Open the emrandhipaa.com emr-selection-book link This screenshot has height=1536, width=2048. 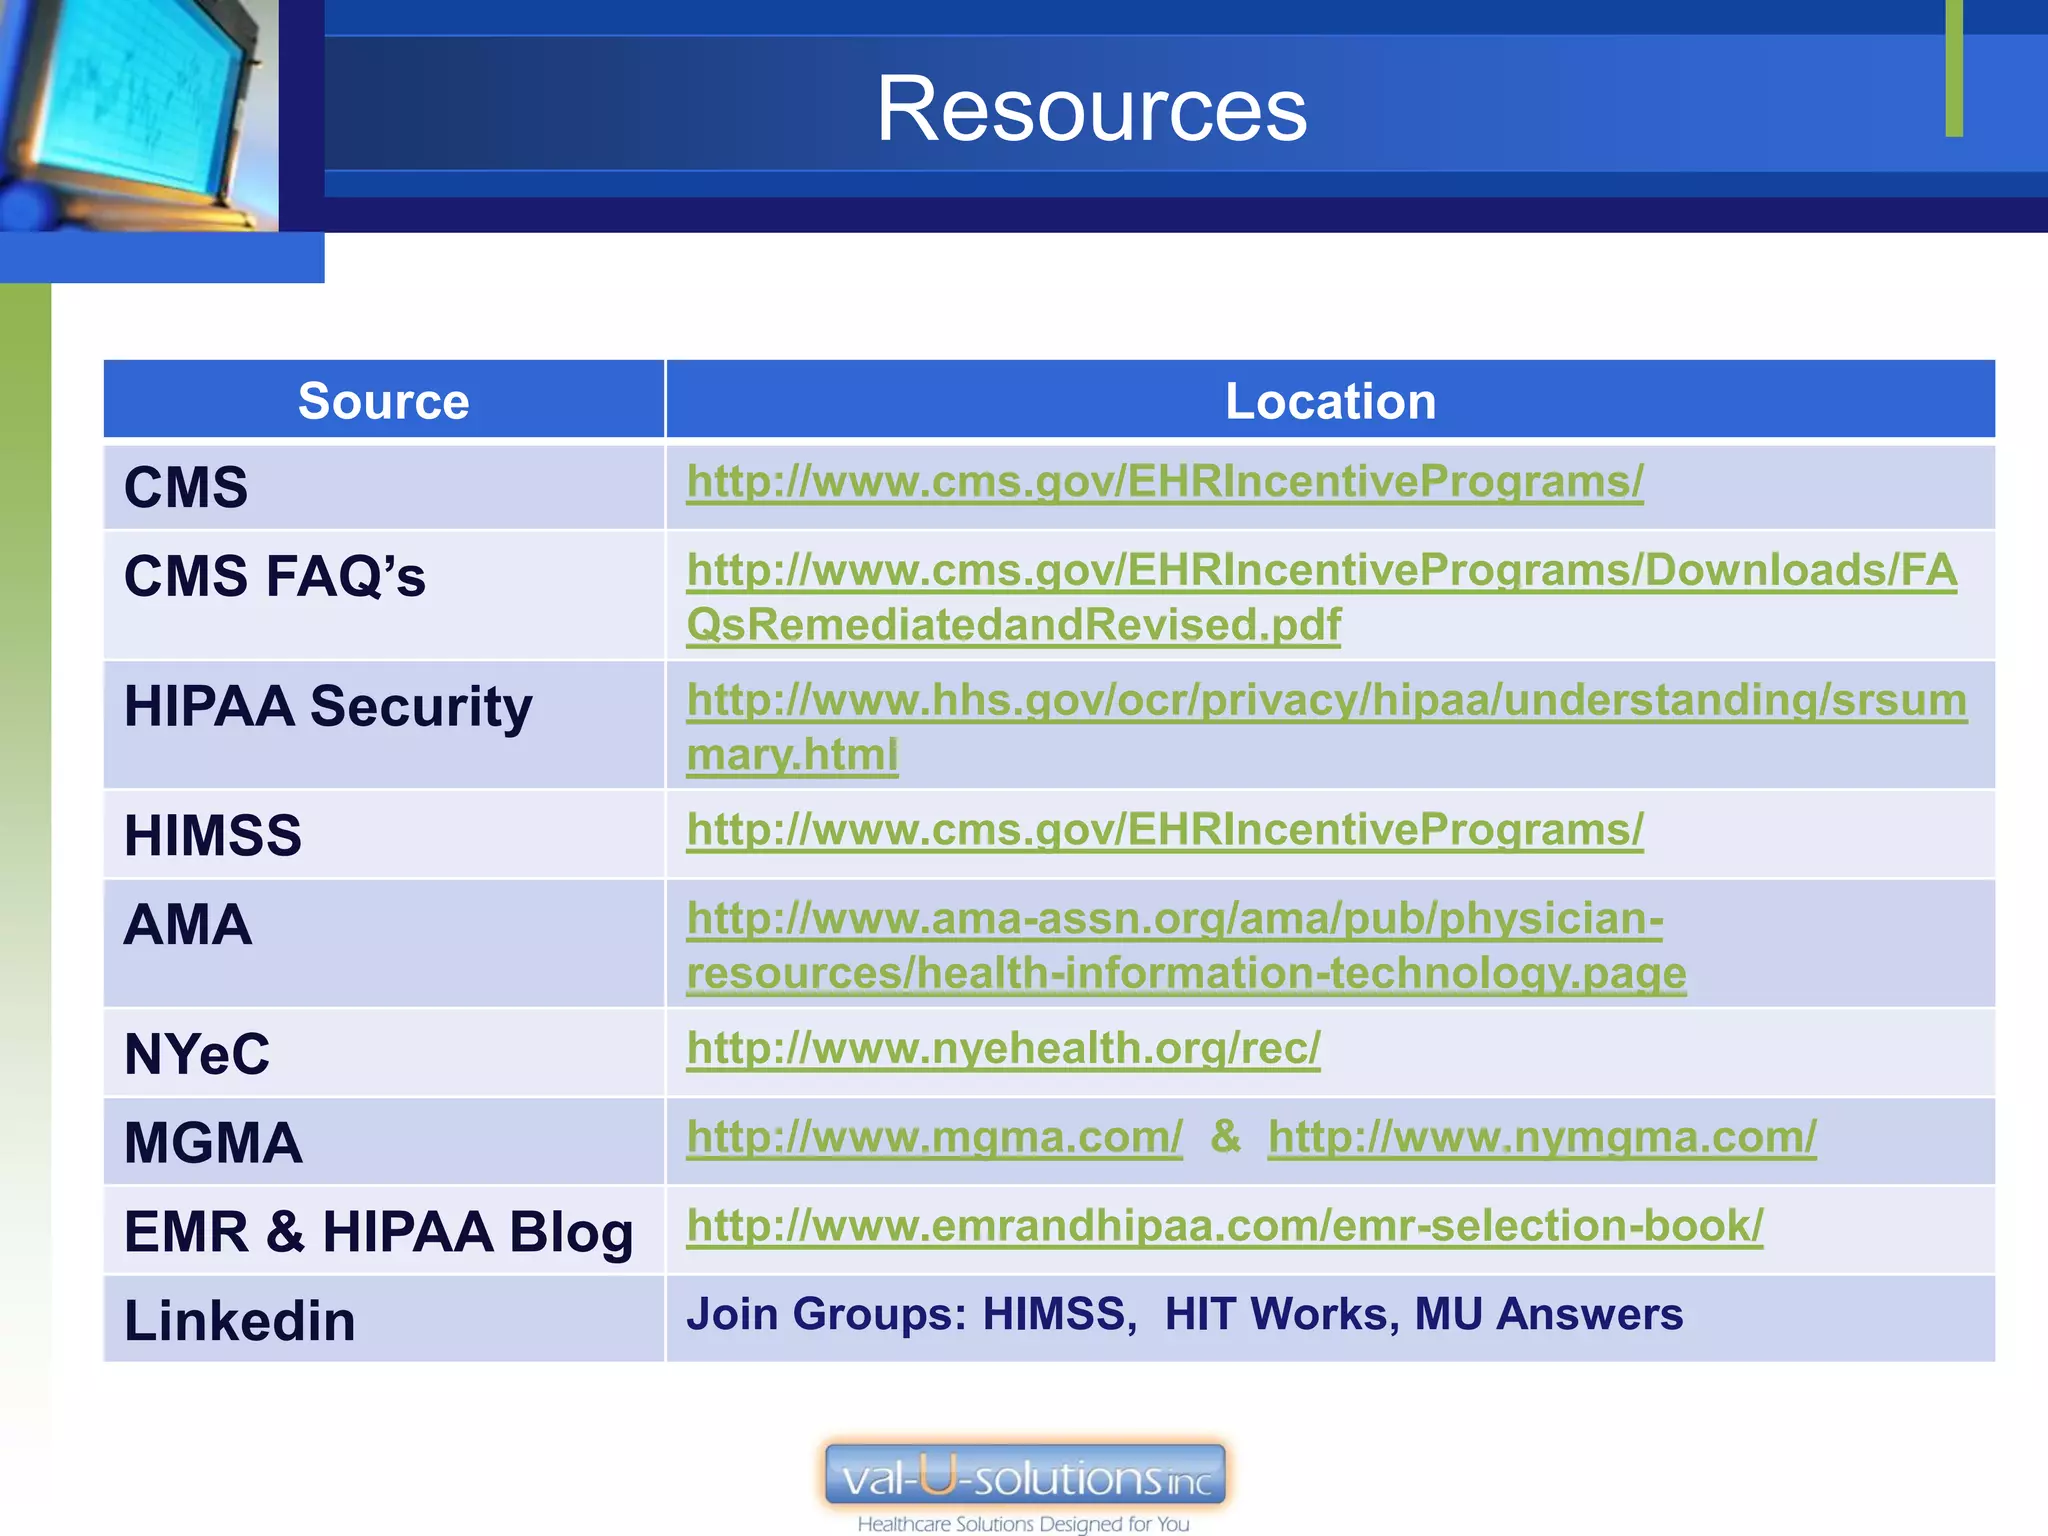pyautogui.click(x=1225, y=1226)
